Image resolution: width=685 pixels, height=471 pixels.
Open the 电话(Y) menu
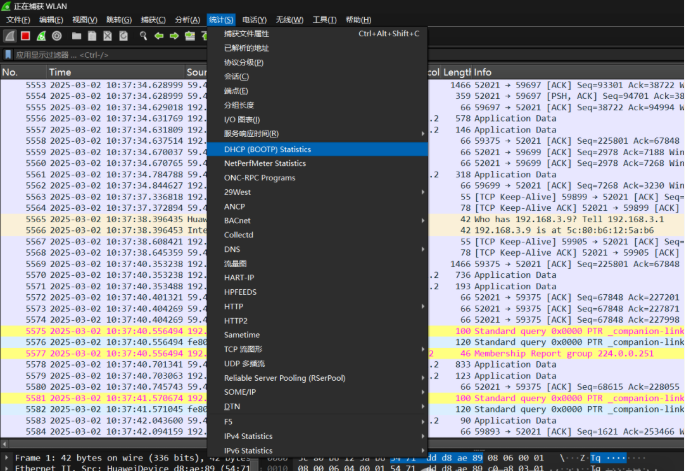pyautogui.click(x=255, y=20)
